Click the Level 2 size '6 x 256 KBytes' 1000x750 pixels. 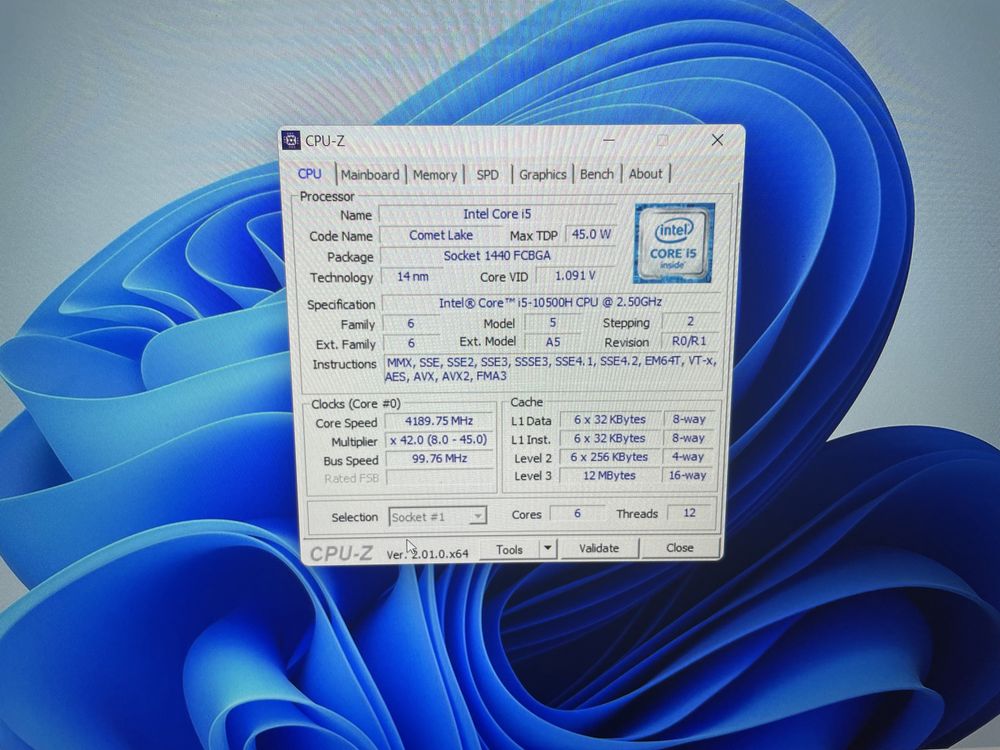[x=610, y=457]
